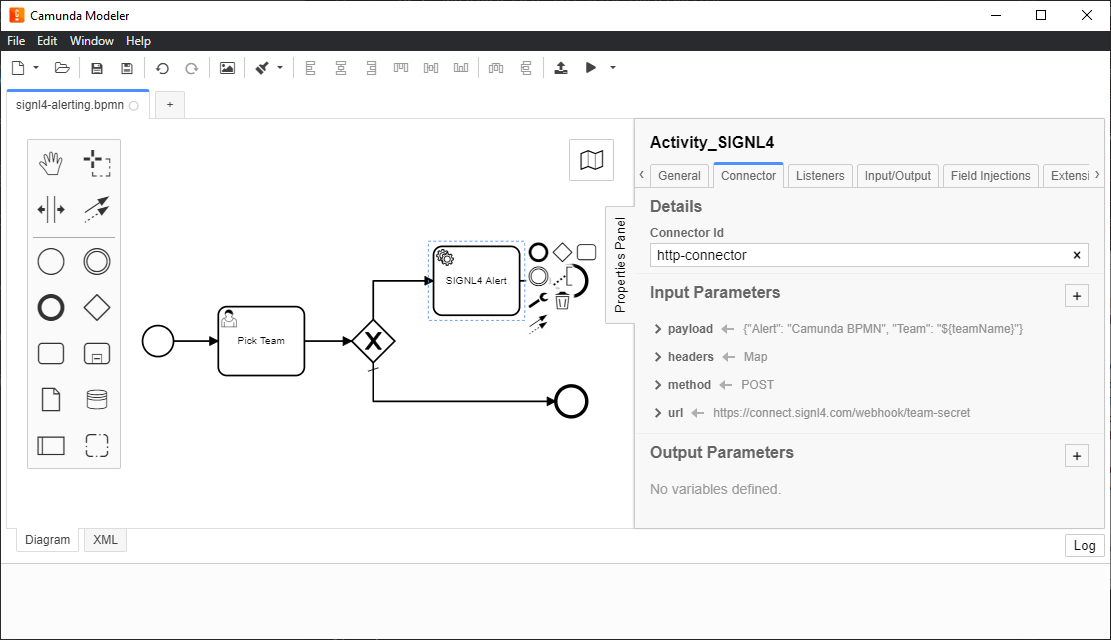Create a new file with toolbar icon
Viewport: 1111px width, 640px height.
18,68
